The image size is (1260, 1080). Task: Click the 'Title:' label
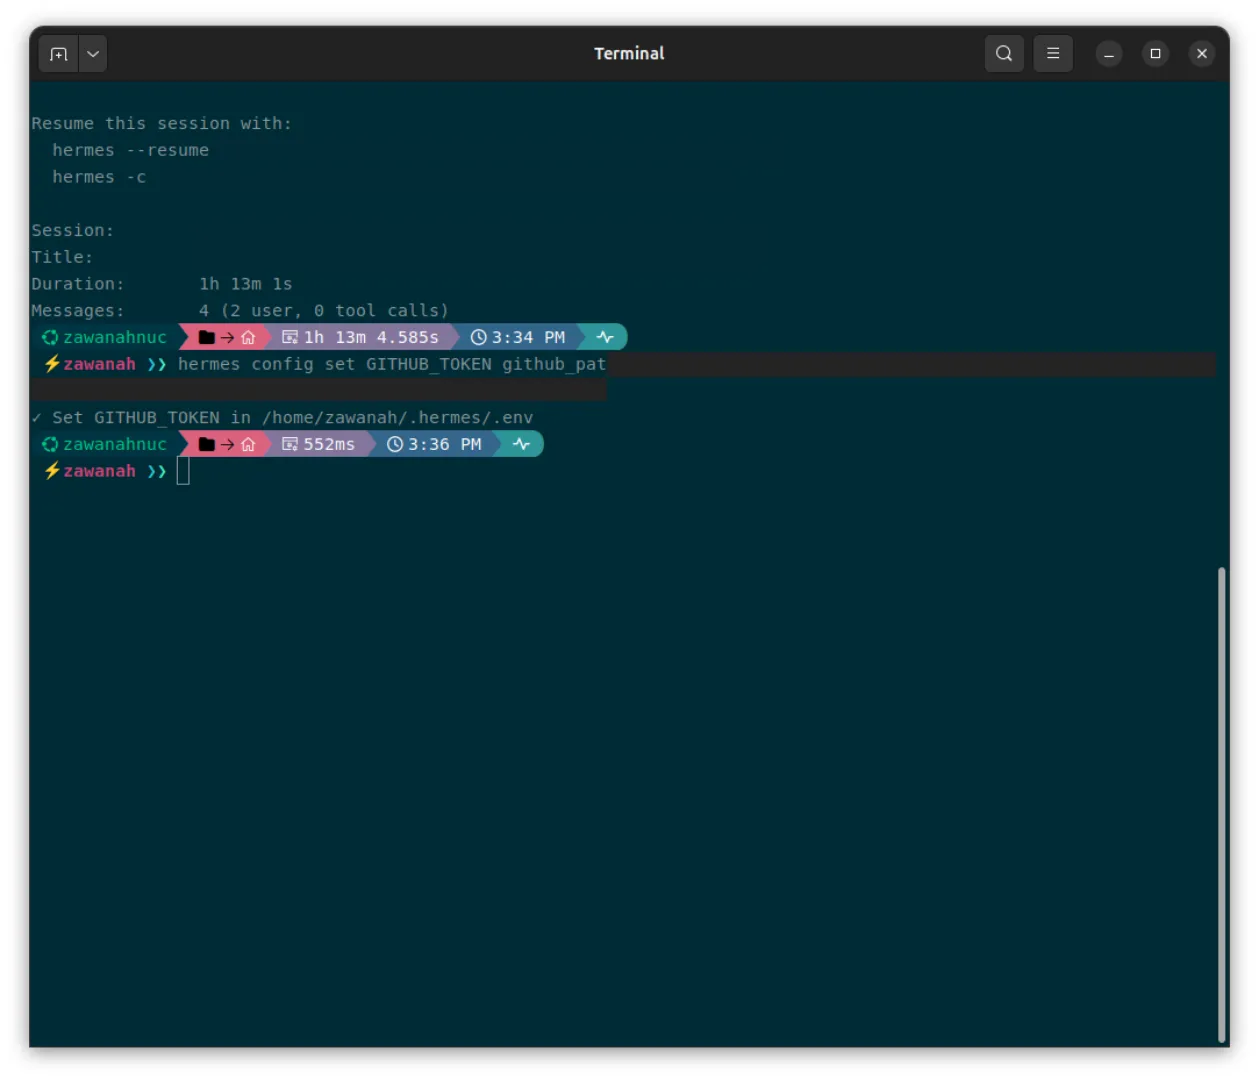tap(62, 258)
